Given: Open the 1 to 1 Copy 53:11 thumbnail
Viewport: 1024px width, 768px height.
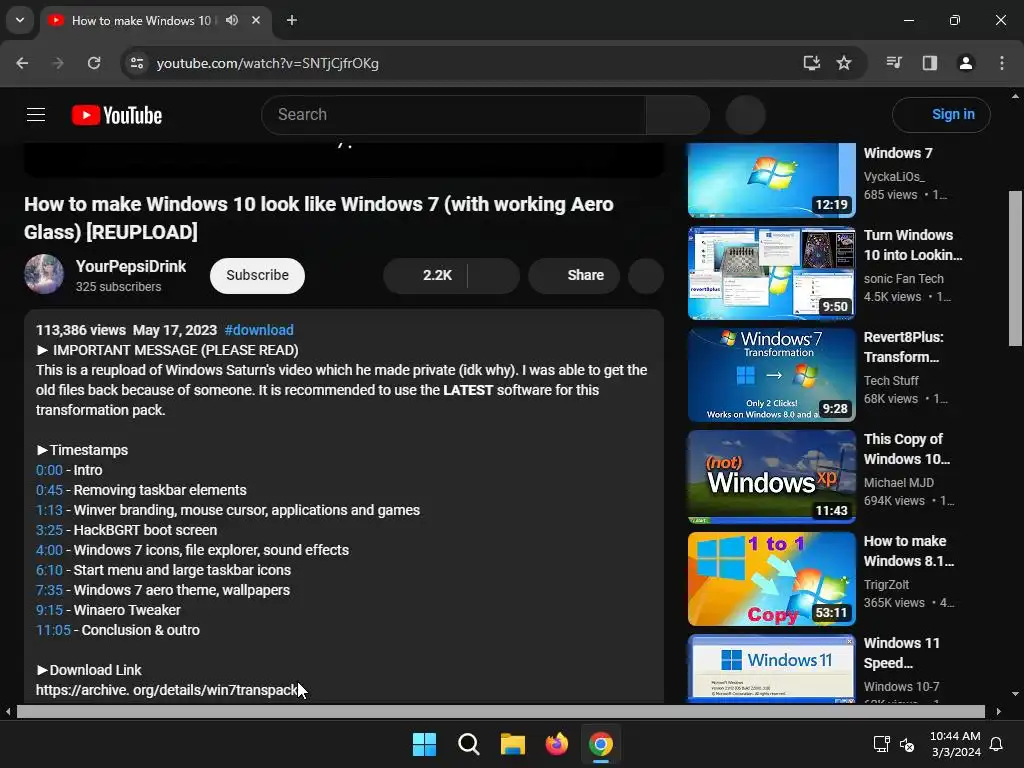Looking at the screenshot, I should pos(771,579).
